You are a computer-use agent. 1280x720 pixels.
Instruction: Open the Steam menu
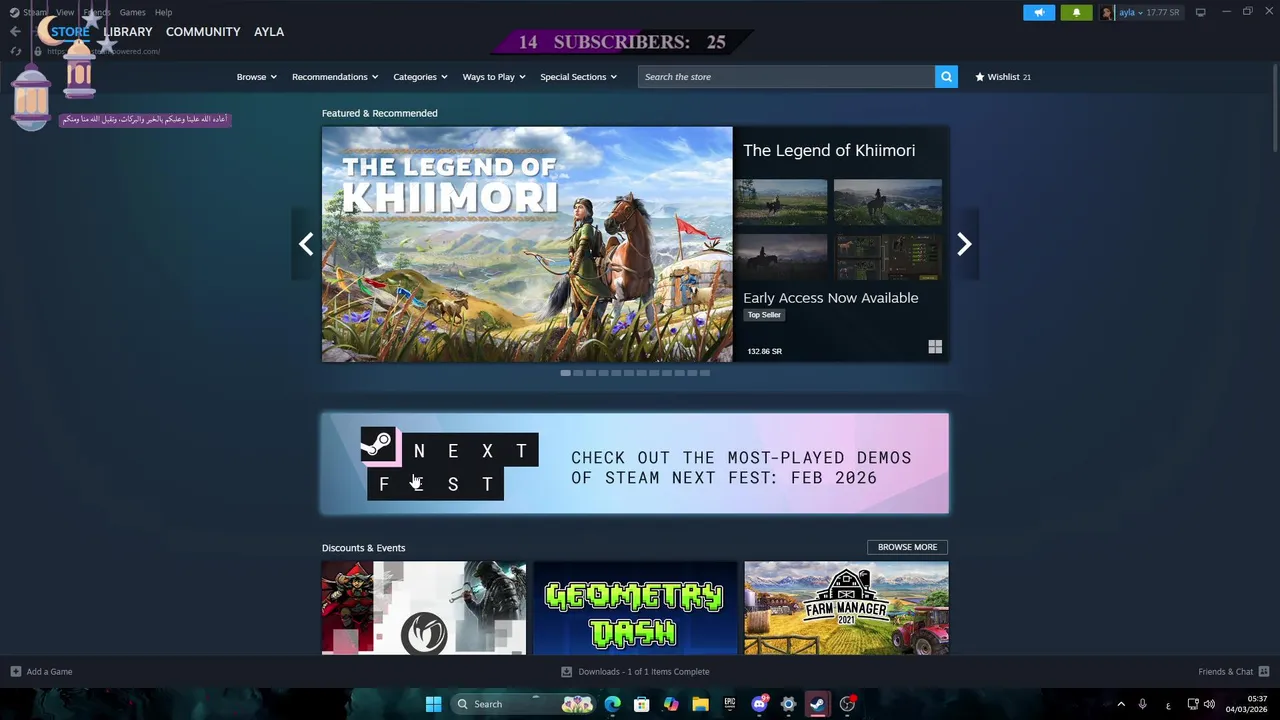point(35,12)
